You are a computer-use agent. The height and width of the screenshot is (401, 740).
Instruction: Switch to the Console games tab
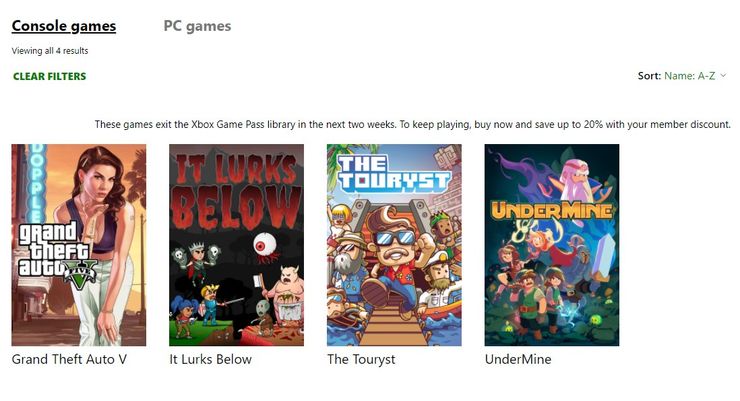[64, 26]
